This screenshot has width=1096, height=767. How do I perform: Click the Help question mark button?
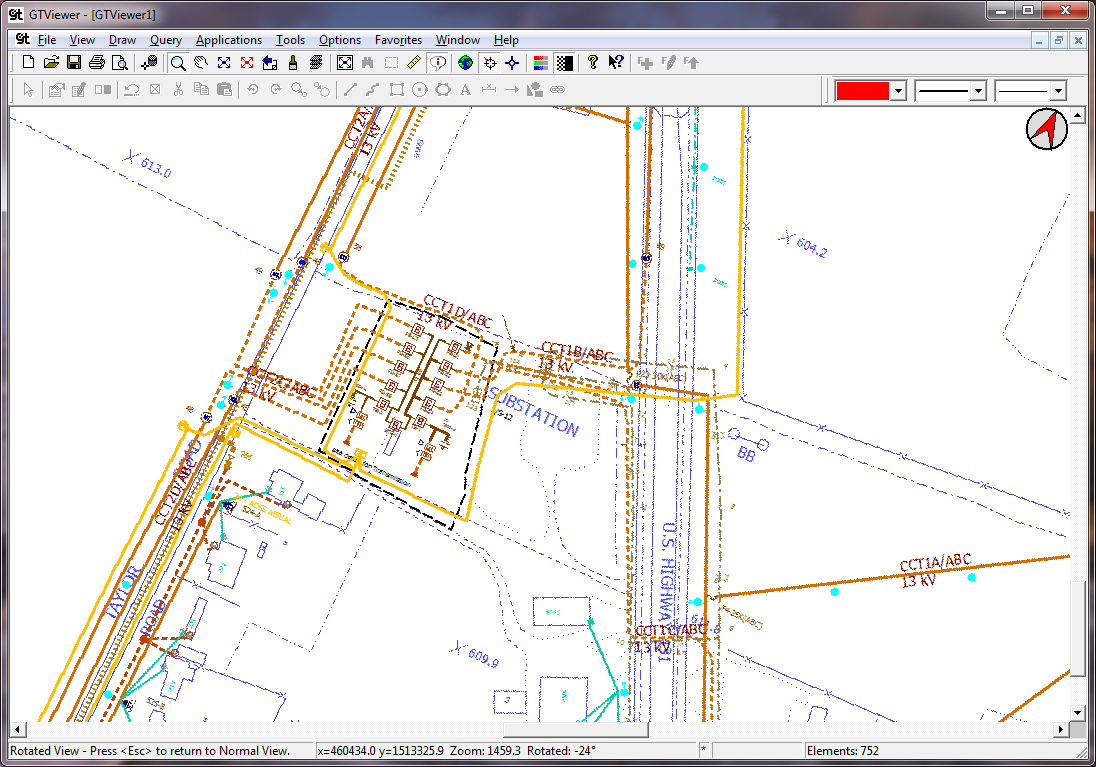[593, 62]
